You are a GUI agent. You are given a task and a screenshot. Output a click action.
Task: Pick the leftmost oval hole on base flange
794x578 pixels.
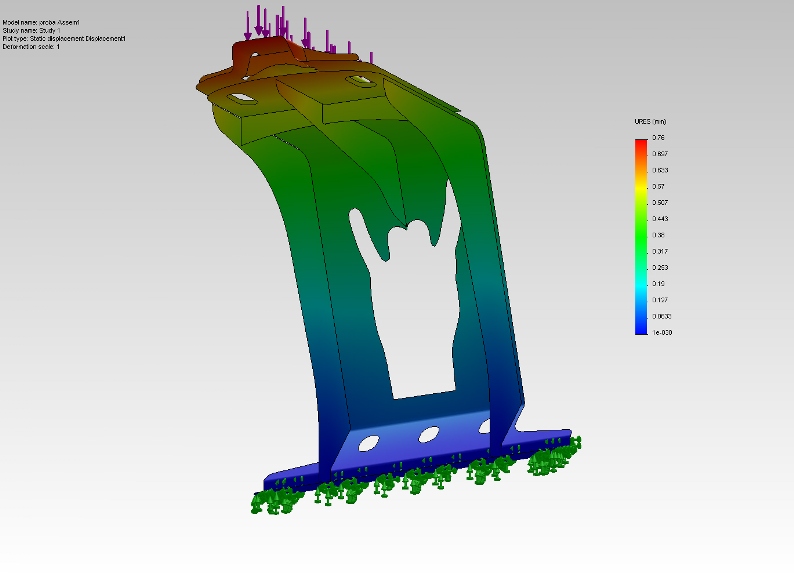point(369,442)
